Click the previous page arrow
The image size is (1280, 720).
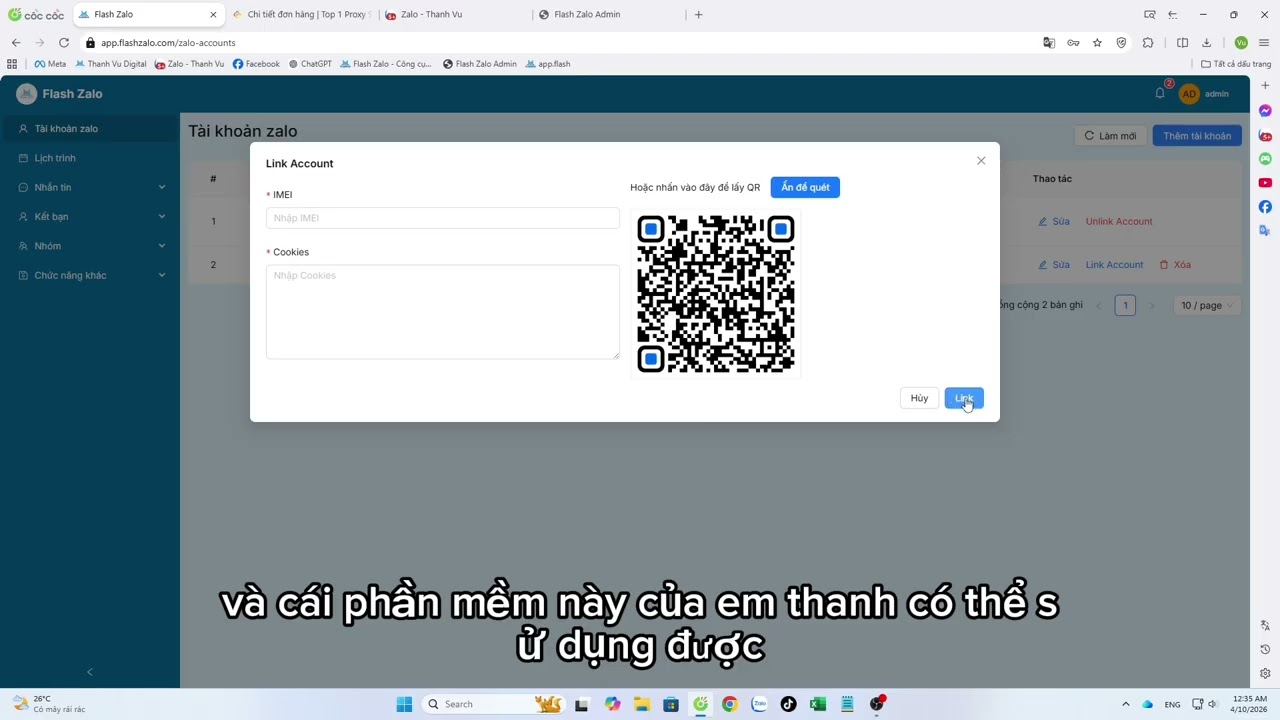tap(1099, 305)
